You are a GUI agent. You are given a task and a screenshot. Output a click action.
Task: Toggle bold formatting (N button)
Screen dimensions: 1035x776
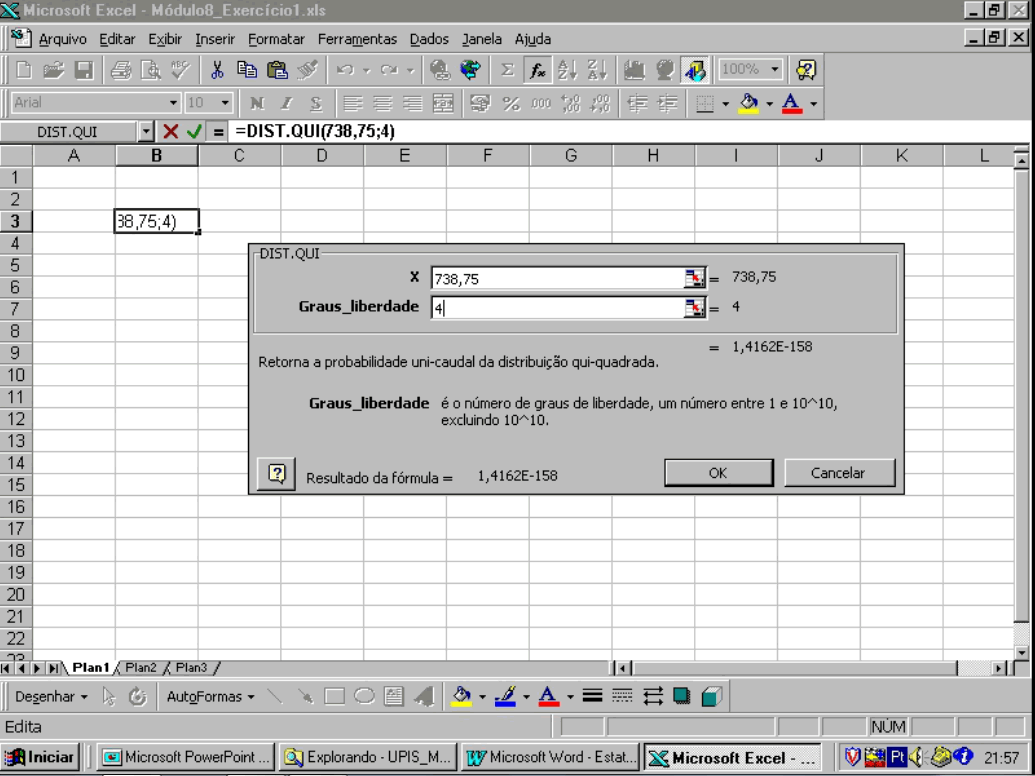click(x=254, y=103)
